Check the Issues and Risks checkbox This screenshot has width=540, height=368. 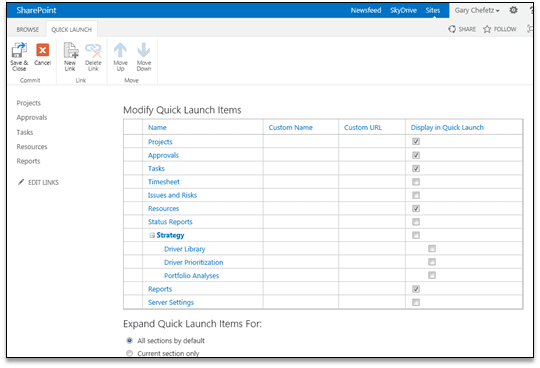pos(416,195)
